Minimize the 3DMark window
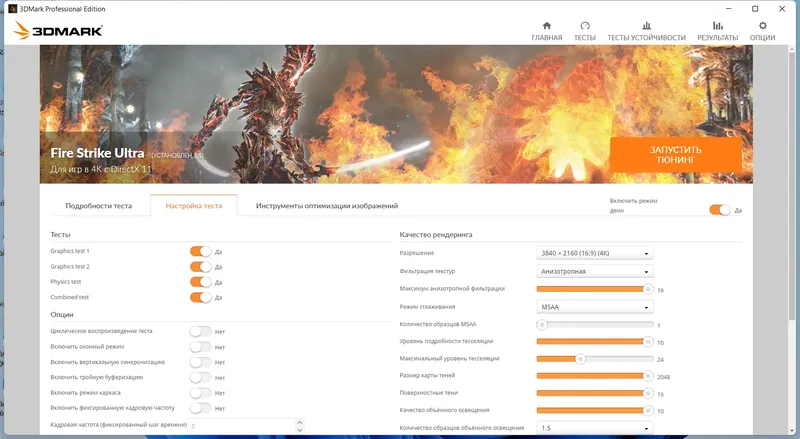The height and width of the screenshot is (439, 800). click(729, 9)
